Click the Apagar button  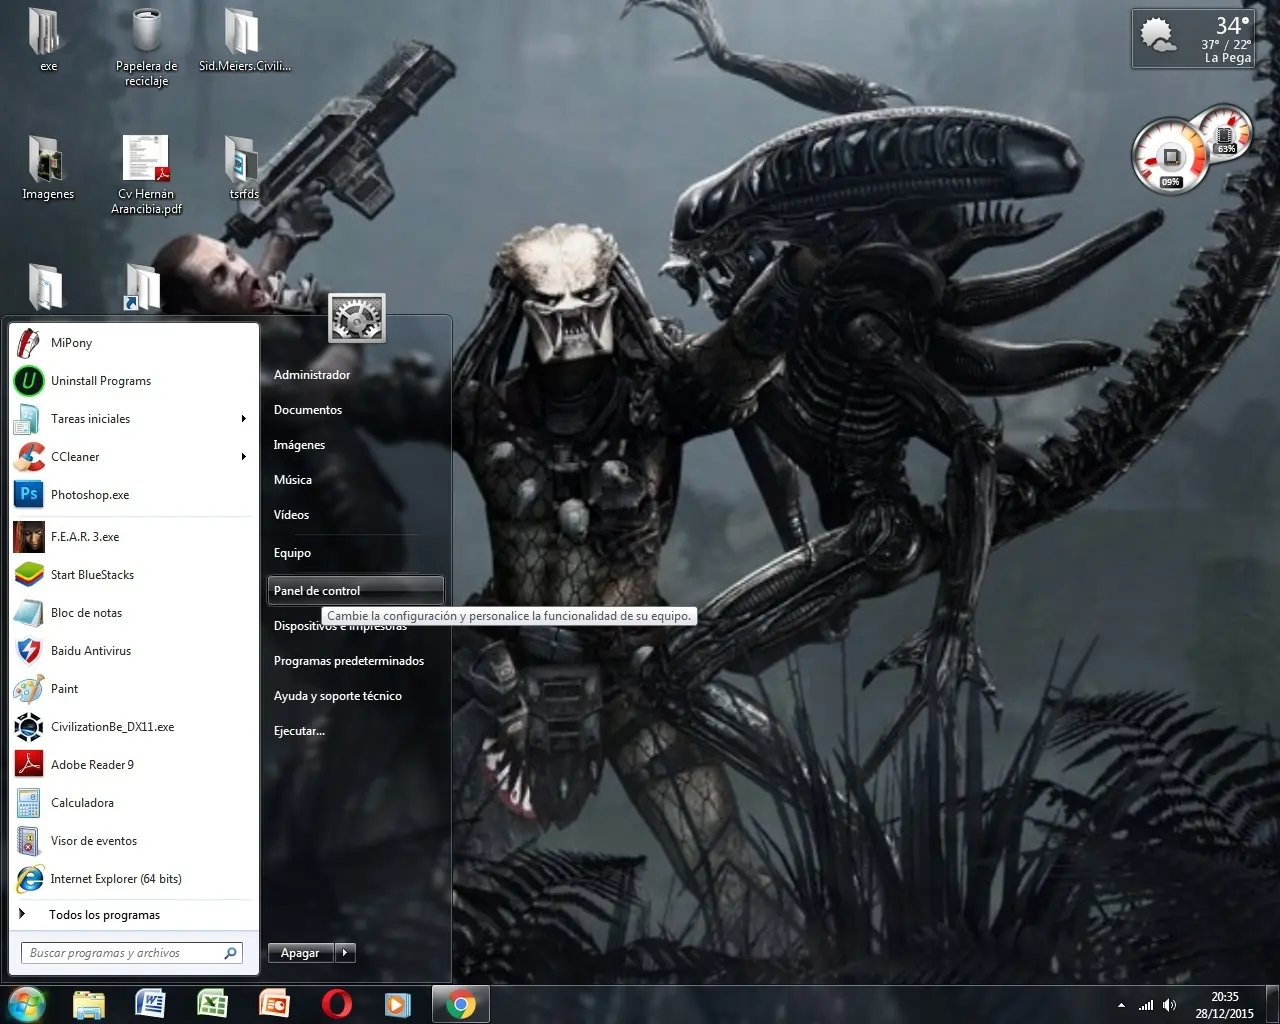point(300,953)
